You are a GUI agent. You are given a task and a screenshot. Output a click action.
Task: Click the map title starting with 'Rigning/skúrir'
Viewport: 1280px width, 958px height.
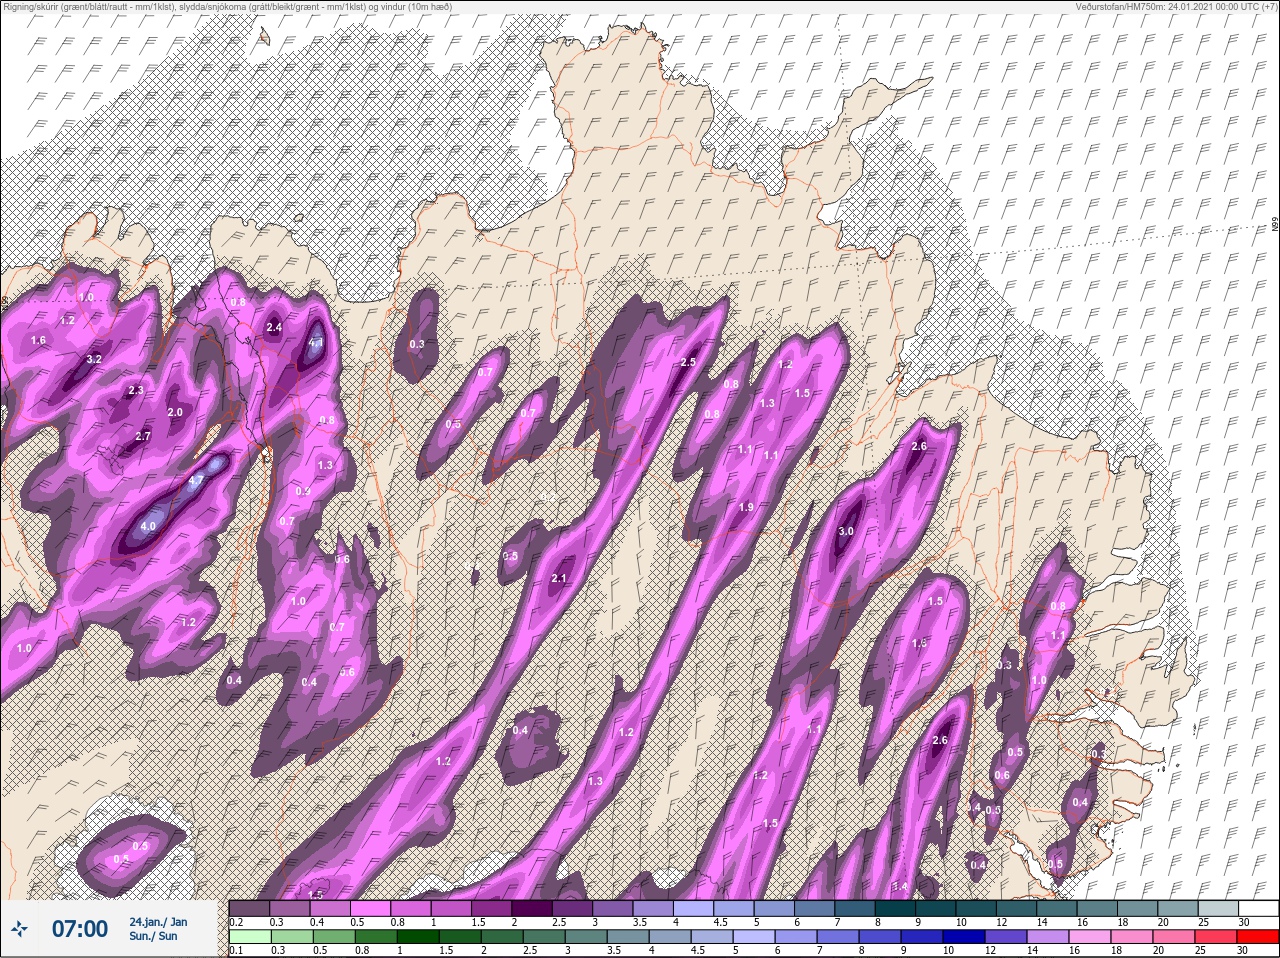227,7
